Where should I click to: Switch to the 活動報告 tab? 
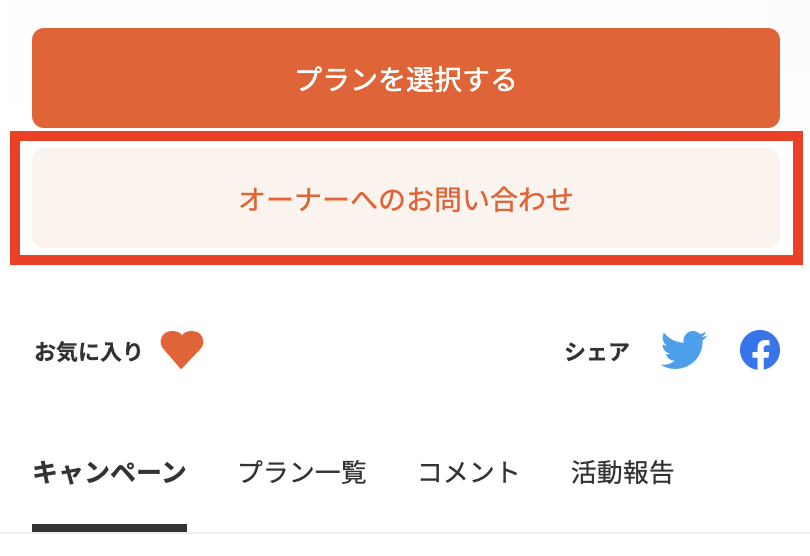(x=623, y=472)
